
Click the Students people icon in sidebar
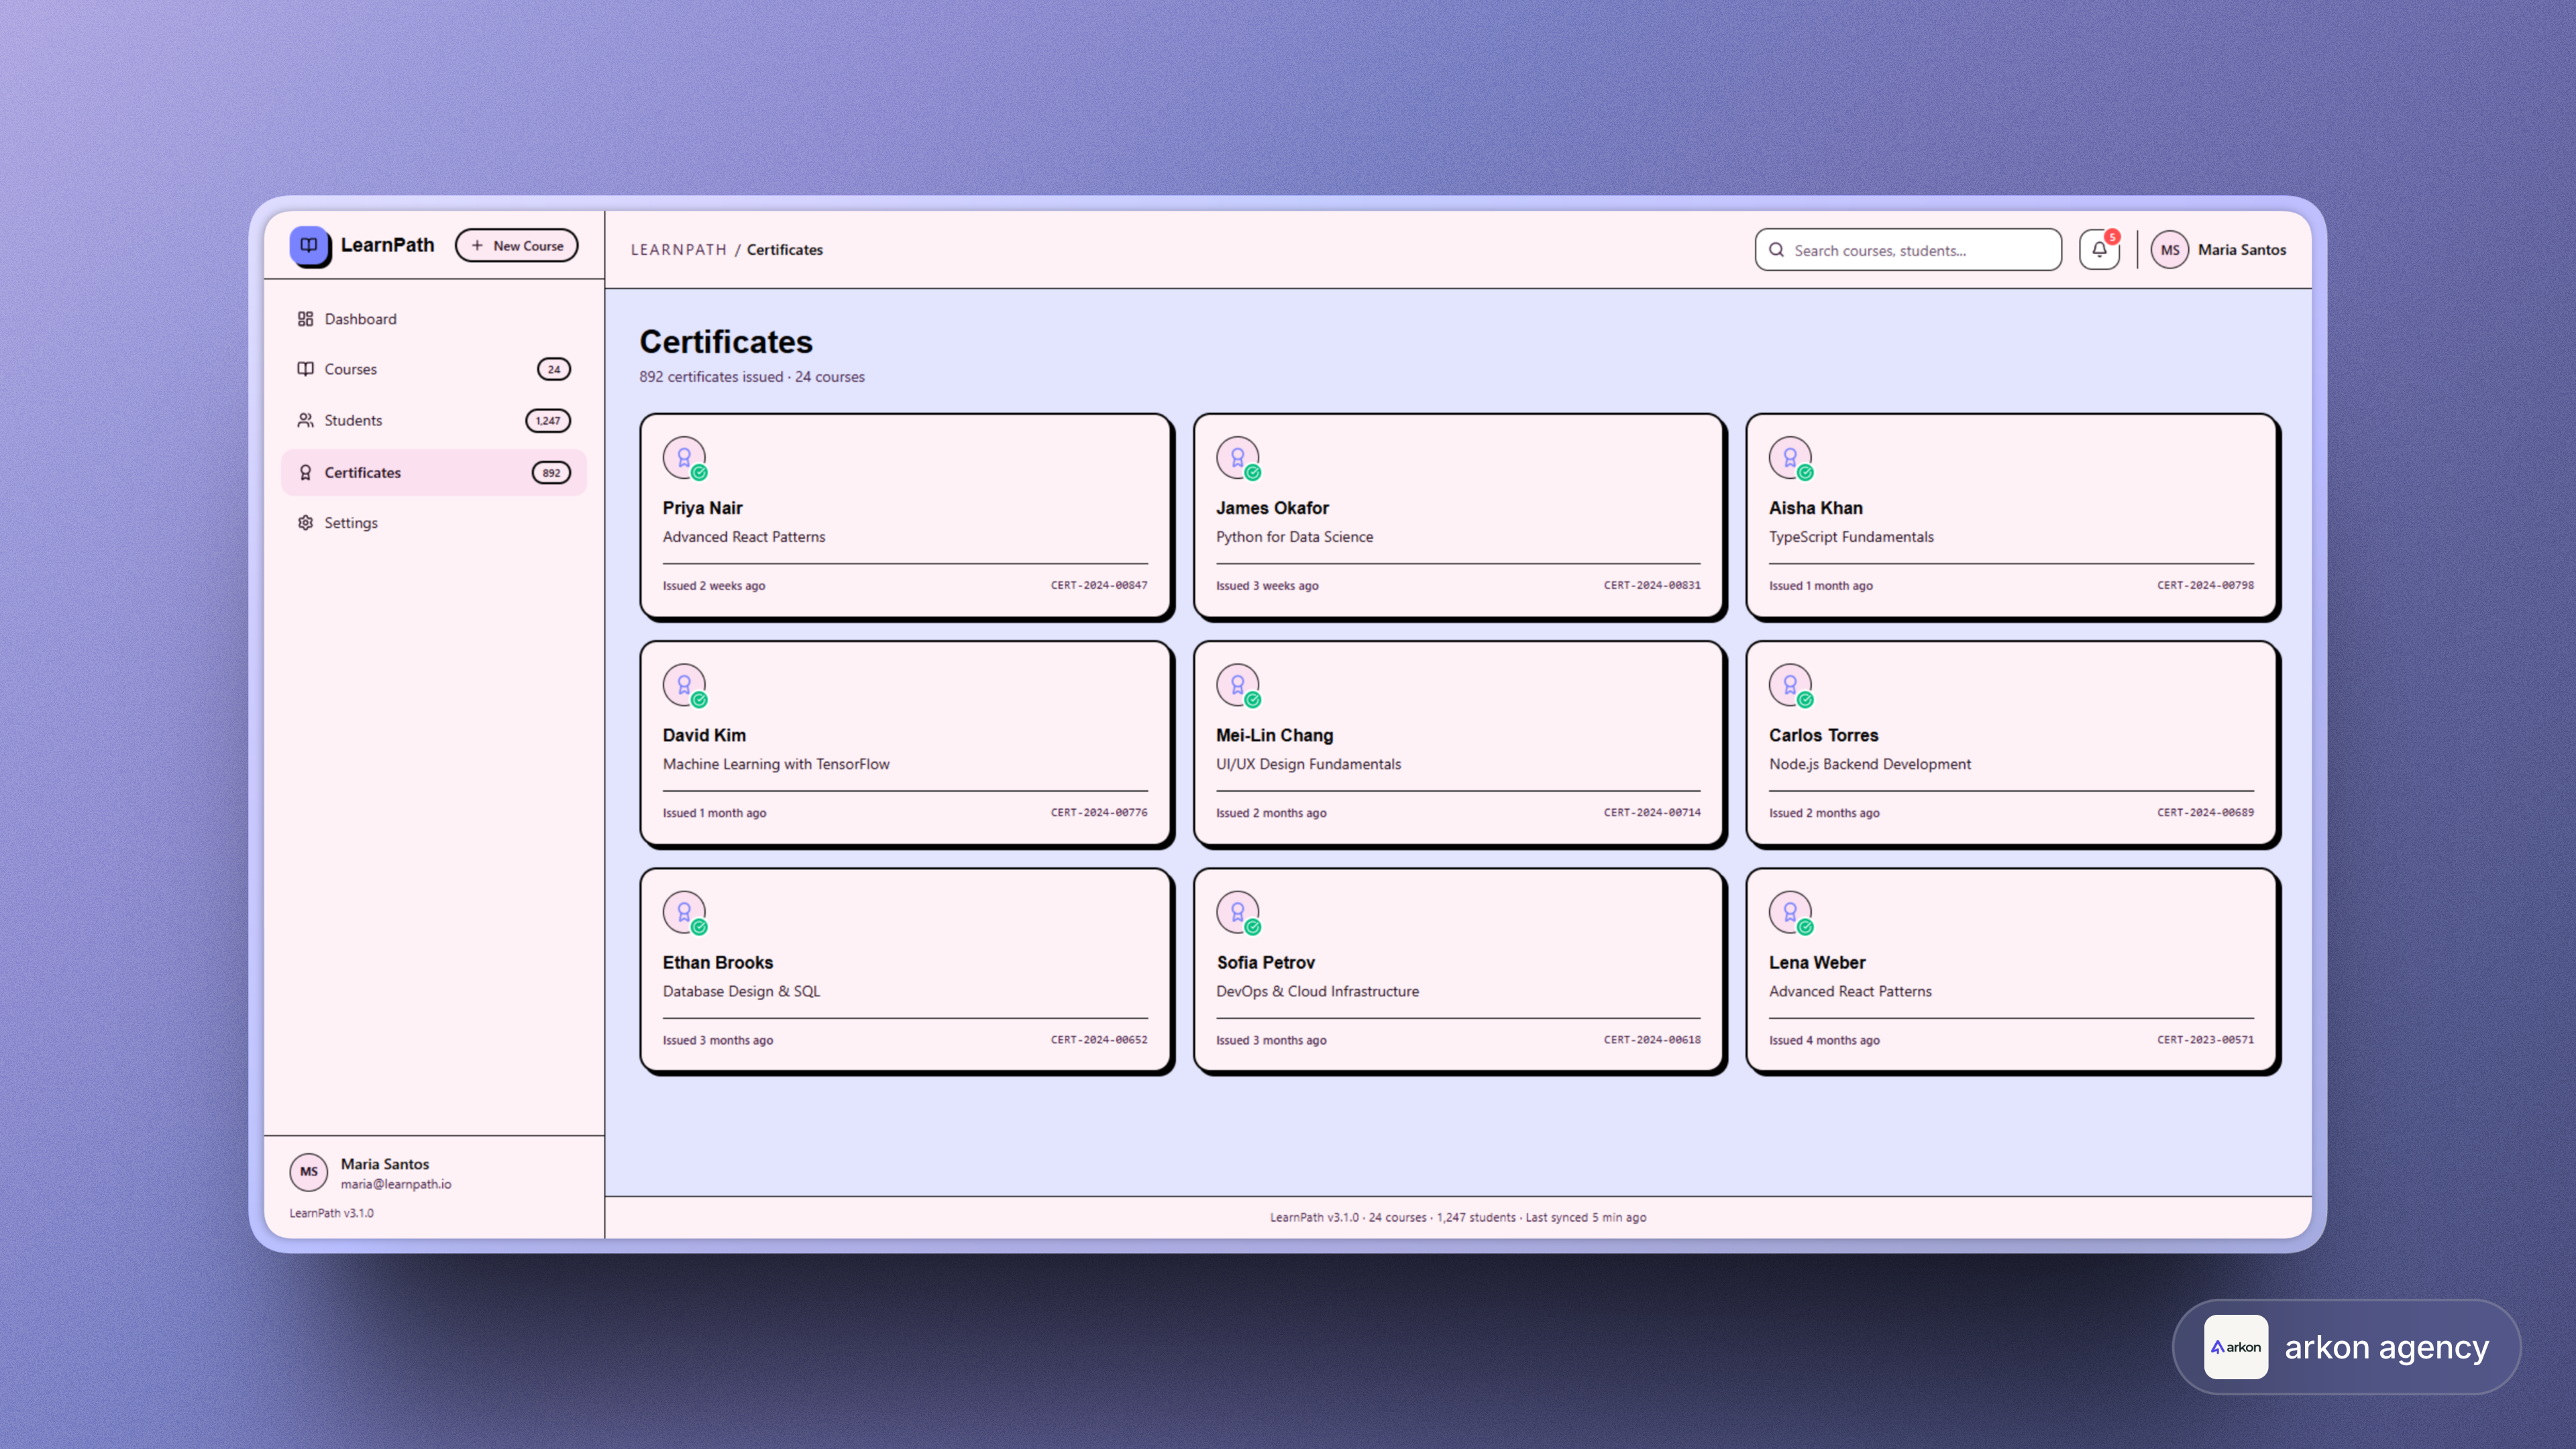pos(305,420)
